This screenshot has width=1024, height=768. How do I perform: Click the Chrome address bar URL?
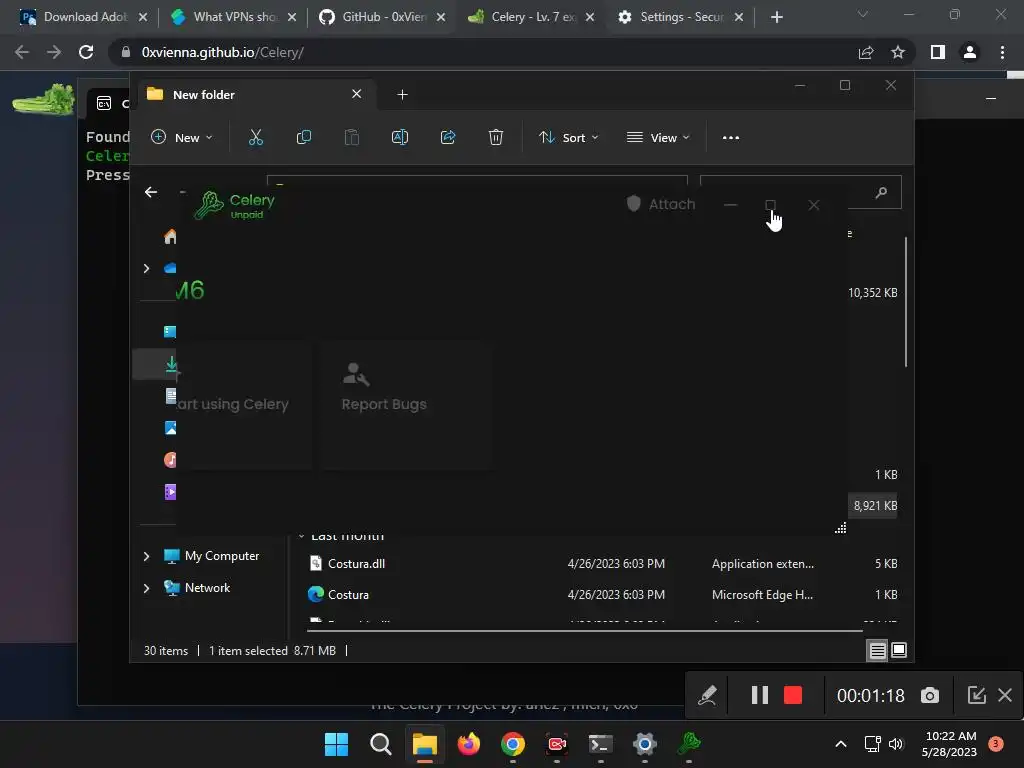click(x=223, y=52)
